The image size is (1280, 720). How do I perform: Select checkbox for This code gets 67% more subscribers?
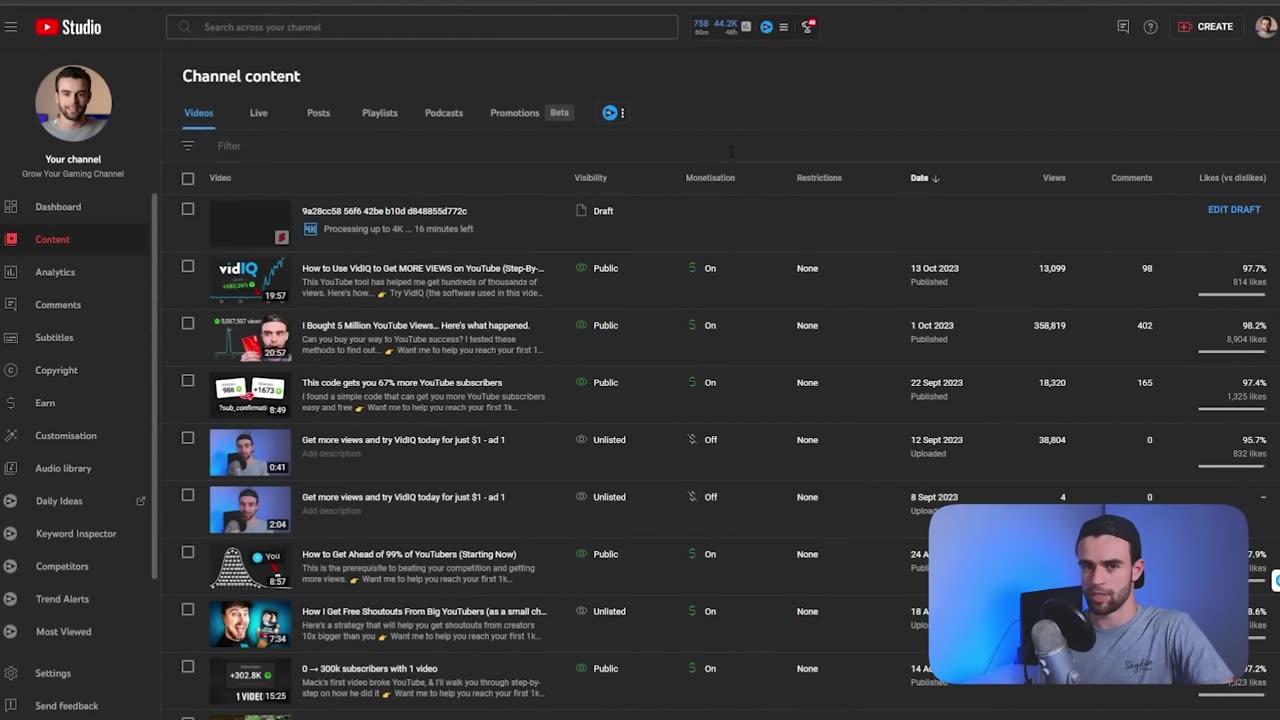click(x=188, y=380)
